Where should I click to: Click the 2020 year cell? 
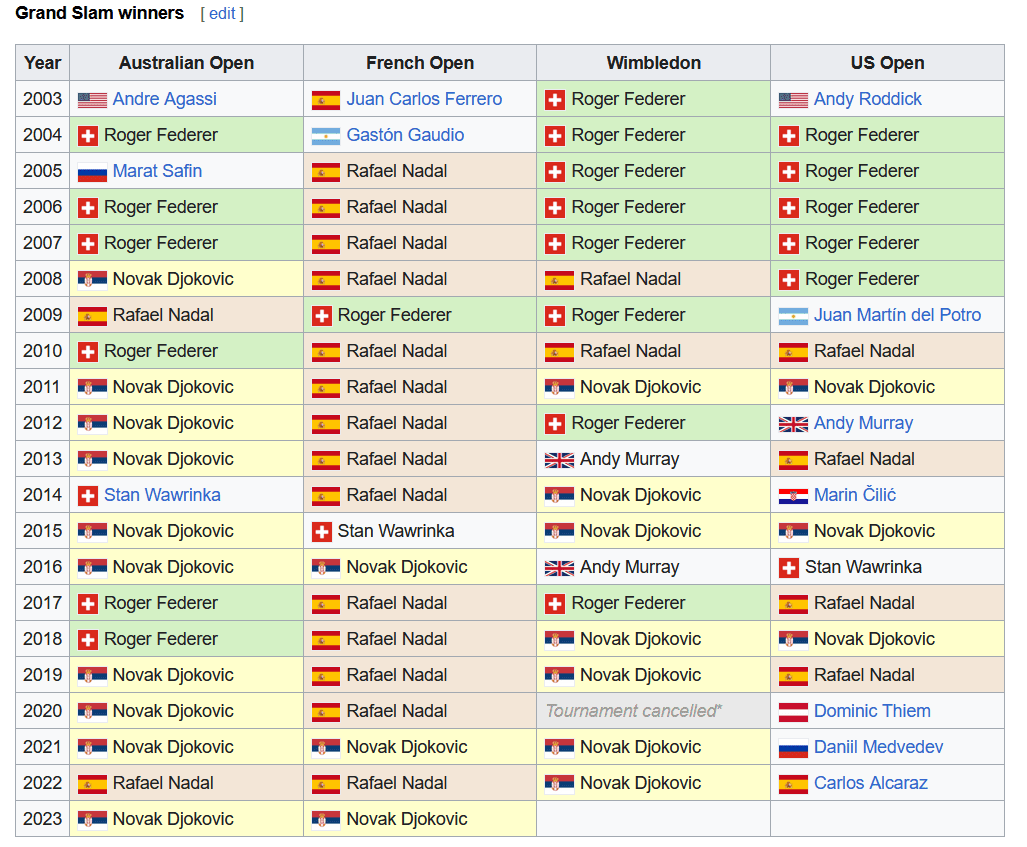43,711
